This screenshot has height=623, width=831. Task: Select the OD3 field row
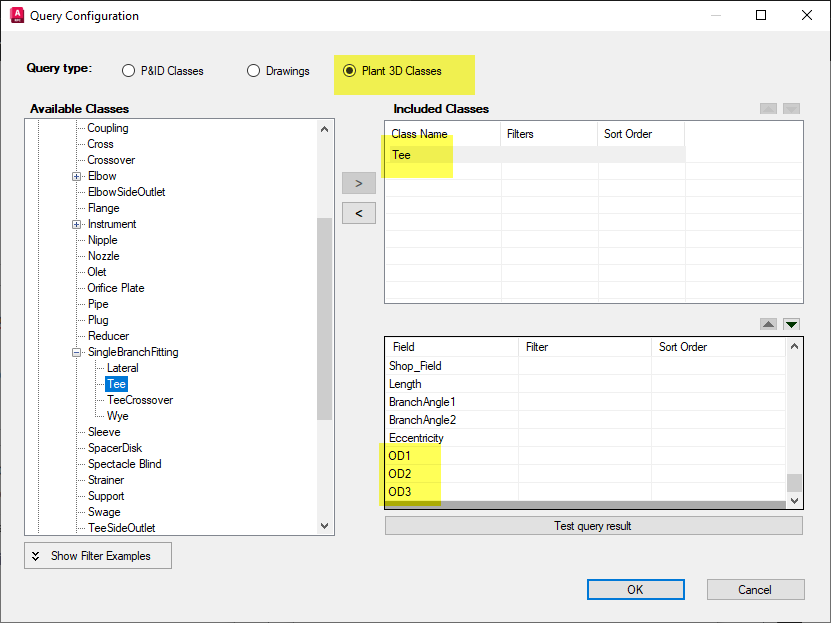tap(585, 492)
